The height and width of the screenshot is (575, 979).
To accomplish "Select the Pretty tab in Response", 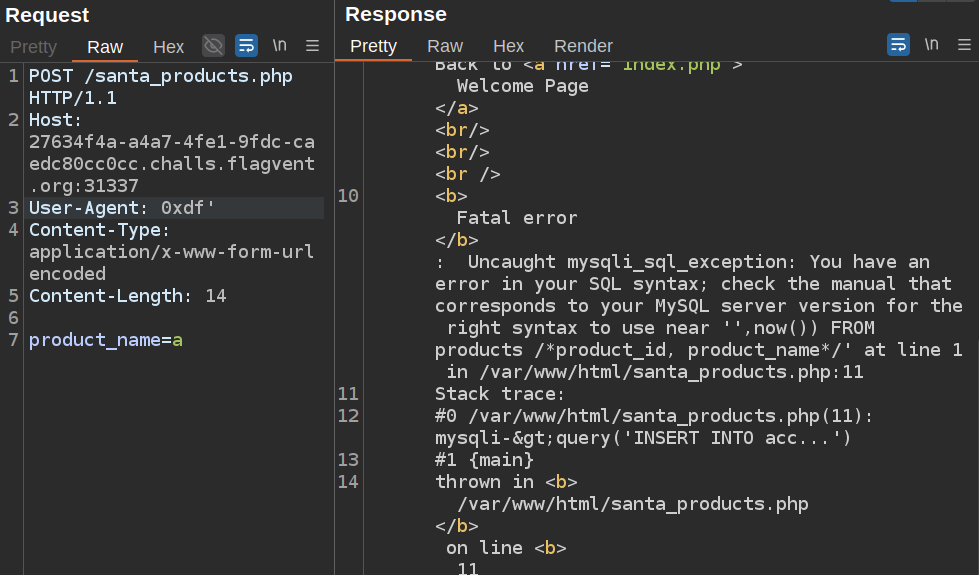I will tap(373, 46).
